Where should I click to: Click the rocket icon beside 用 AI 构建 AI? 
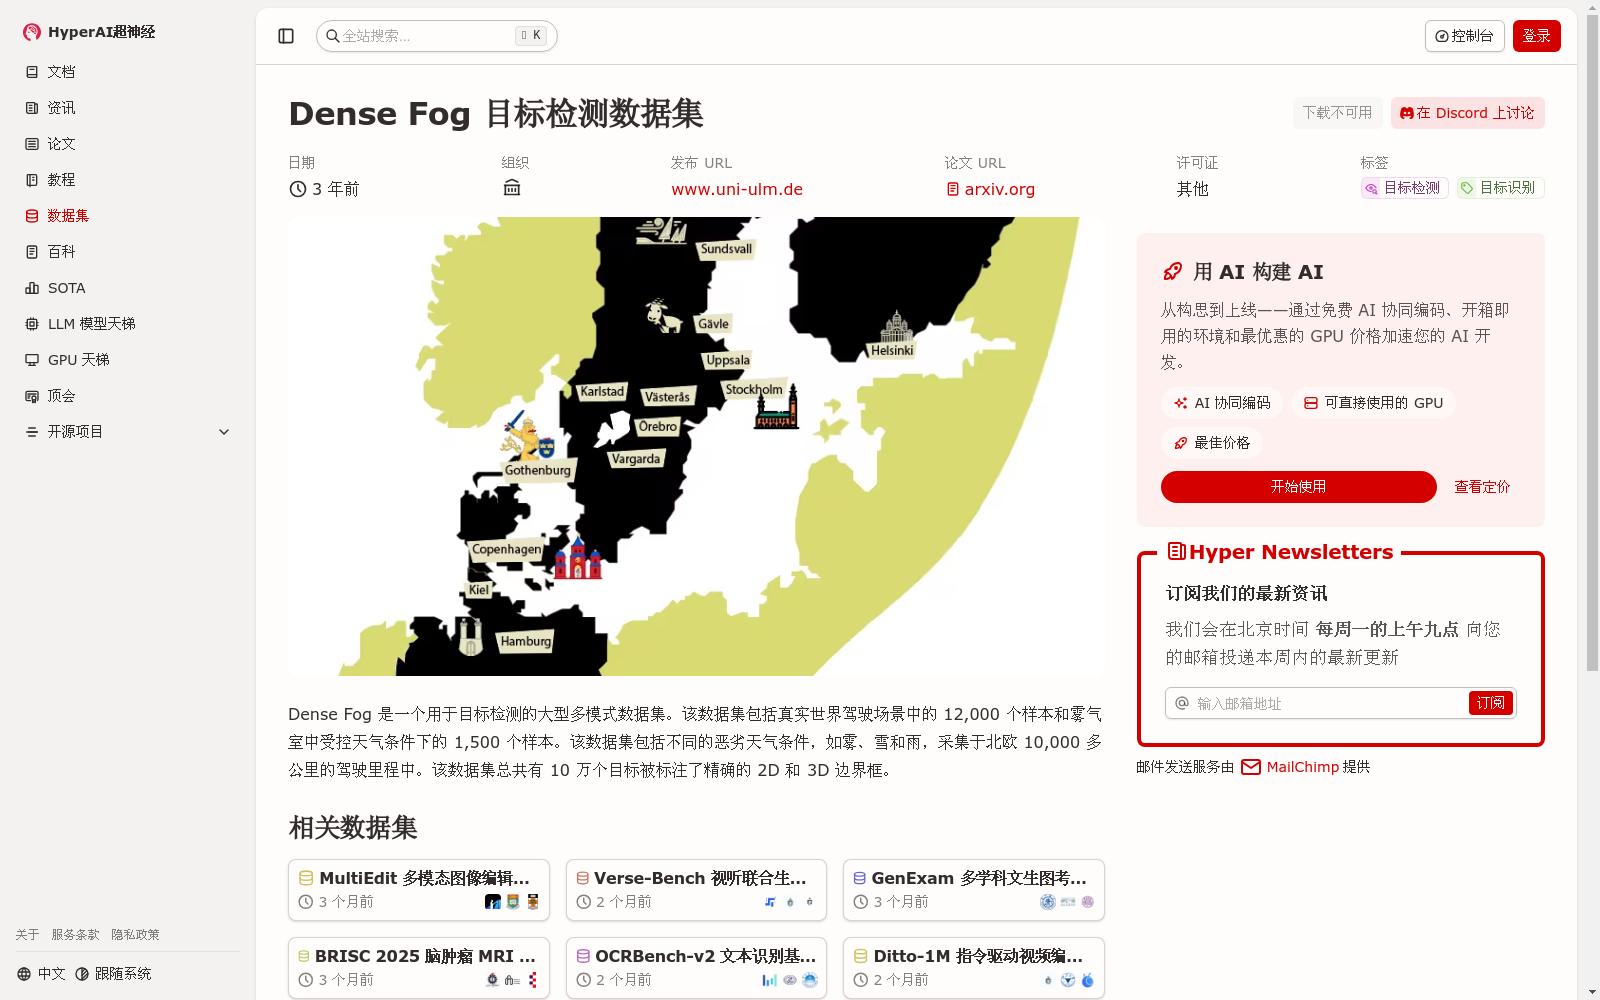tap(1173, 272)
